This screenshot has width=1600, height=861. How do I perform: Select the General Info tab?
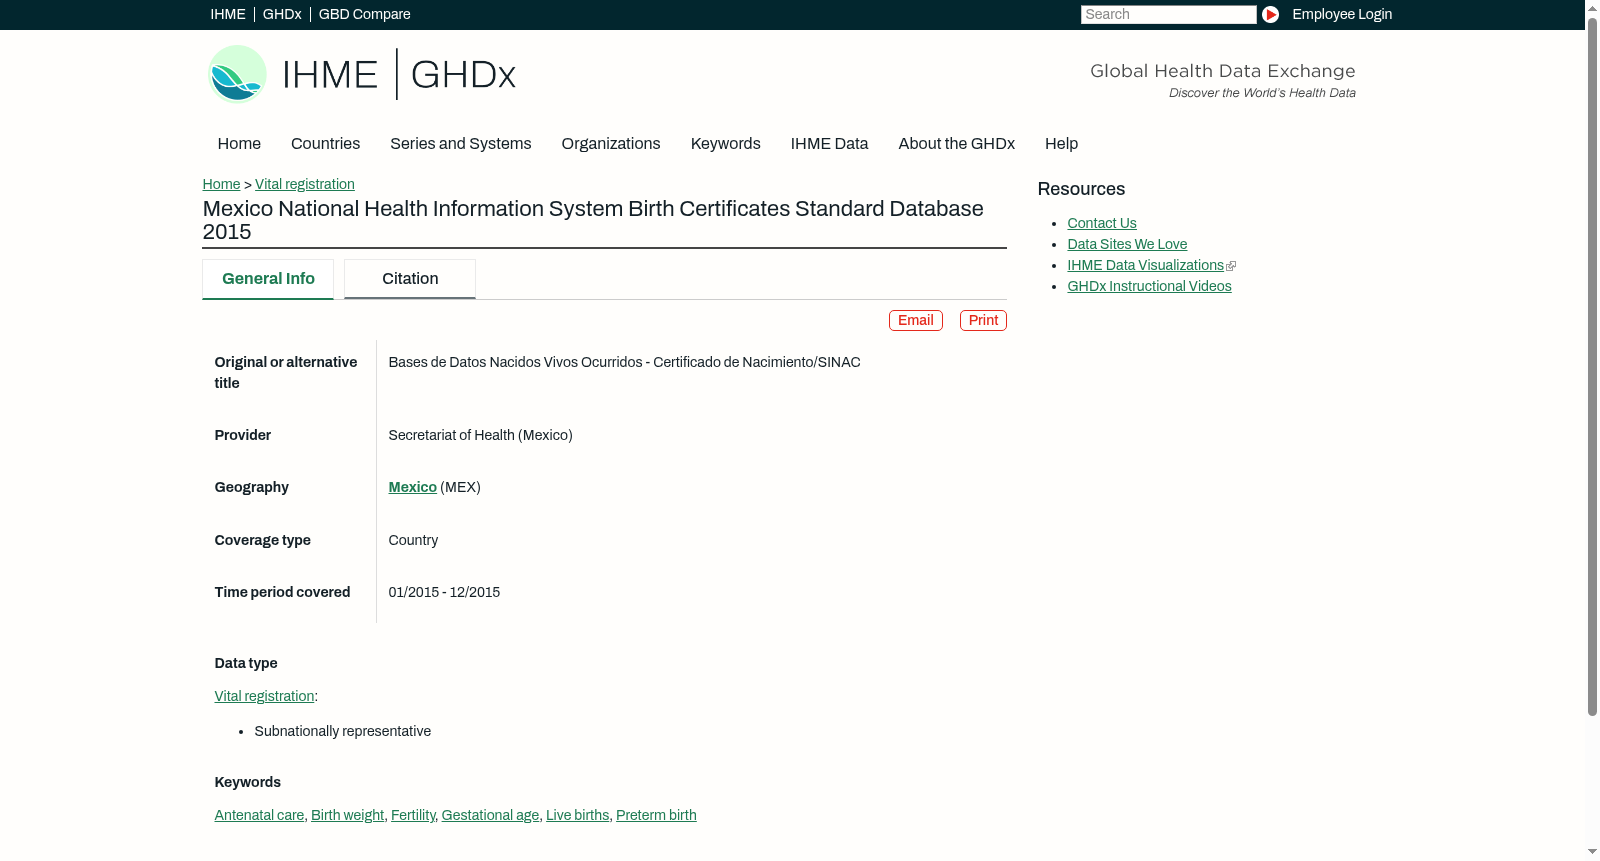click(x=268, y=279)
